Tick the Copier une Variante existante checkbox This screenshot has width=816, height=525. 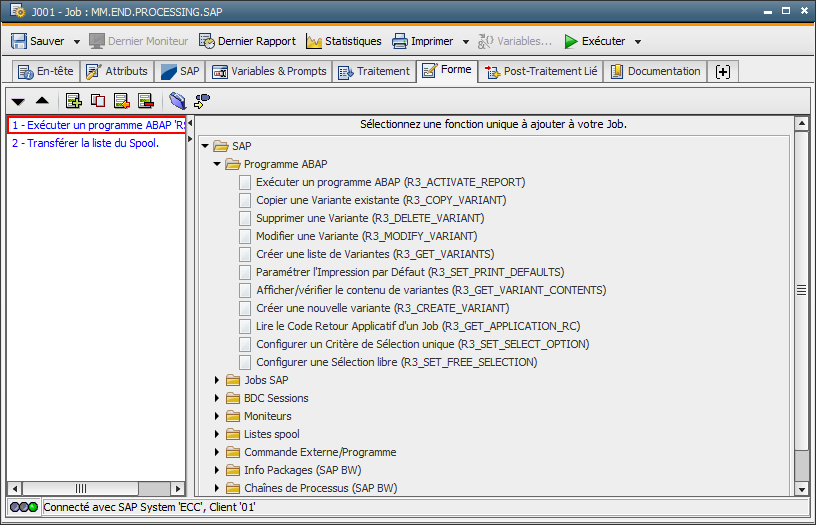point(246,200)
